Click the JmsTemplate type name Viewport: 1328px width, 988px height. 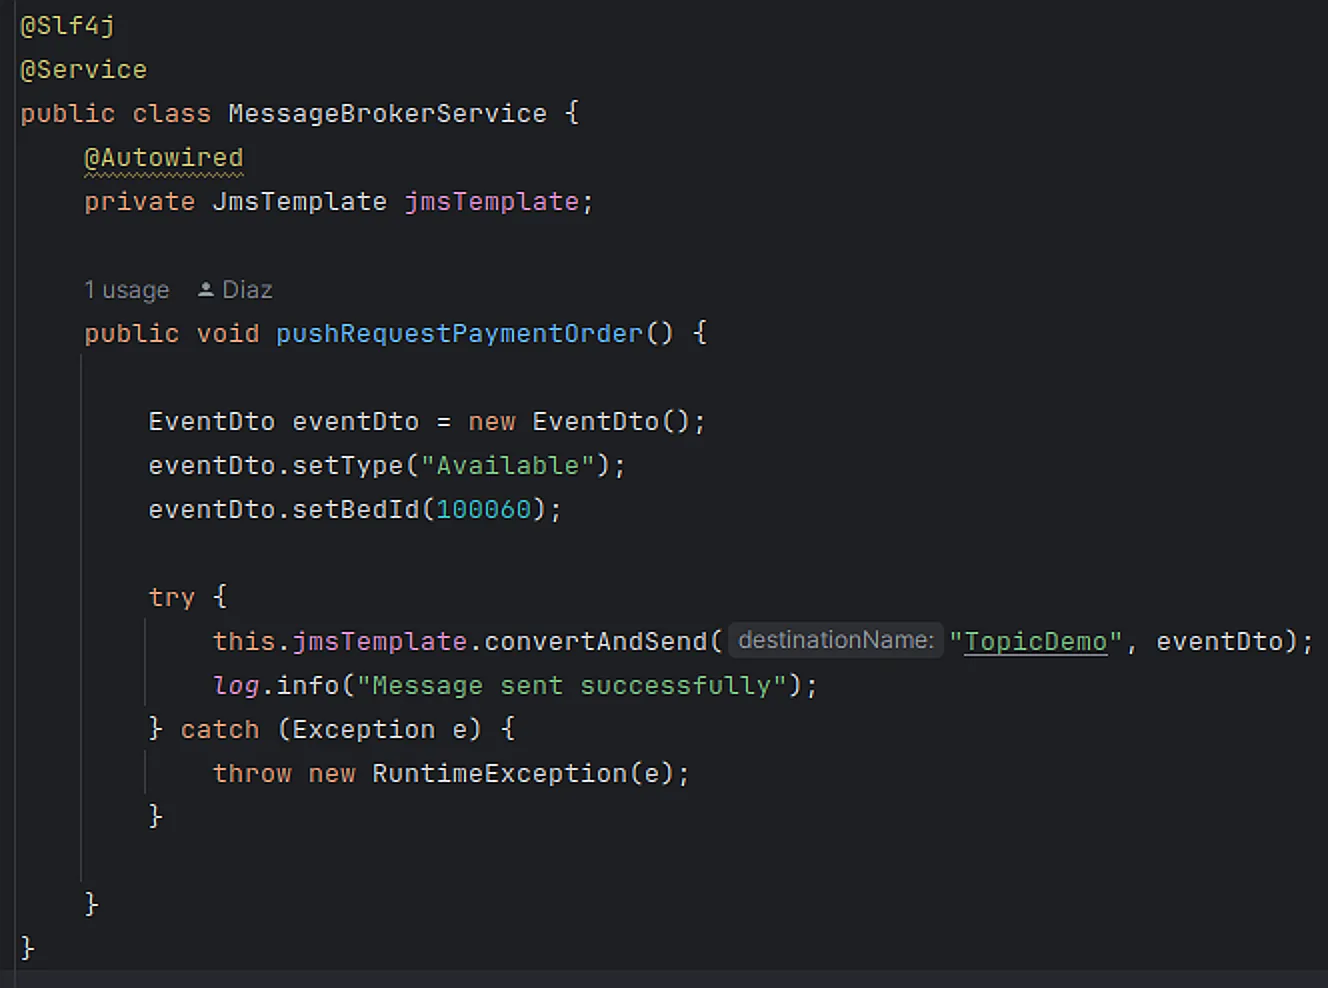299,202
